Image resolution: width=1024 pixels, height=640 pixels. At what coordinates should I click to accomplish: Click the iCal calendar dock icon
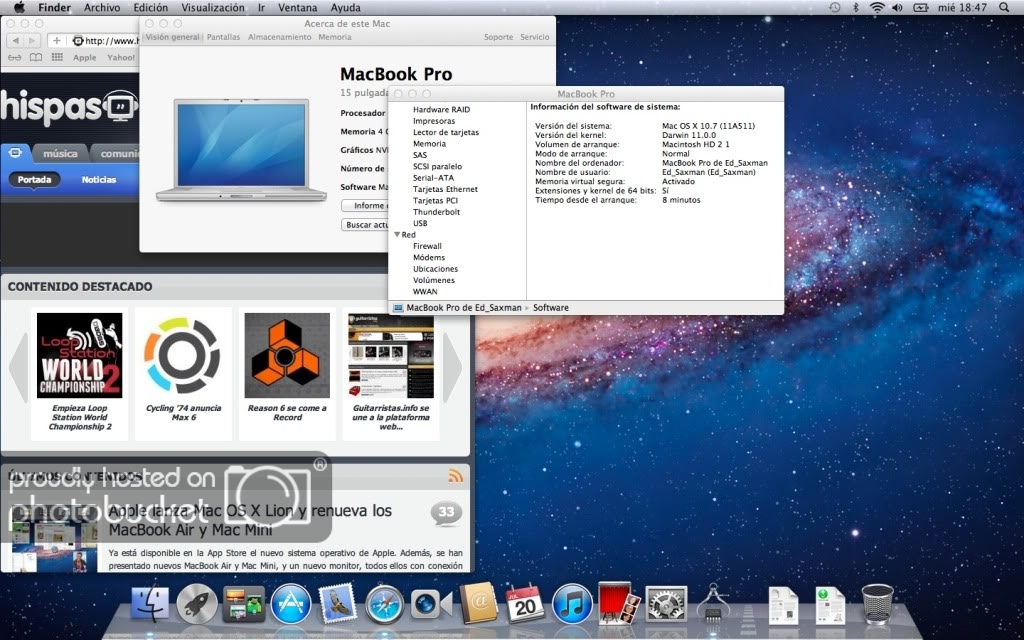click(x=526, y=604)
